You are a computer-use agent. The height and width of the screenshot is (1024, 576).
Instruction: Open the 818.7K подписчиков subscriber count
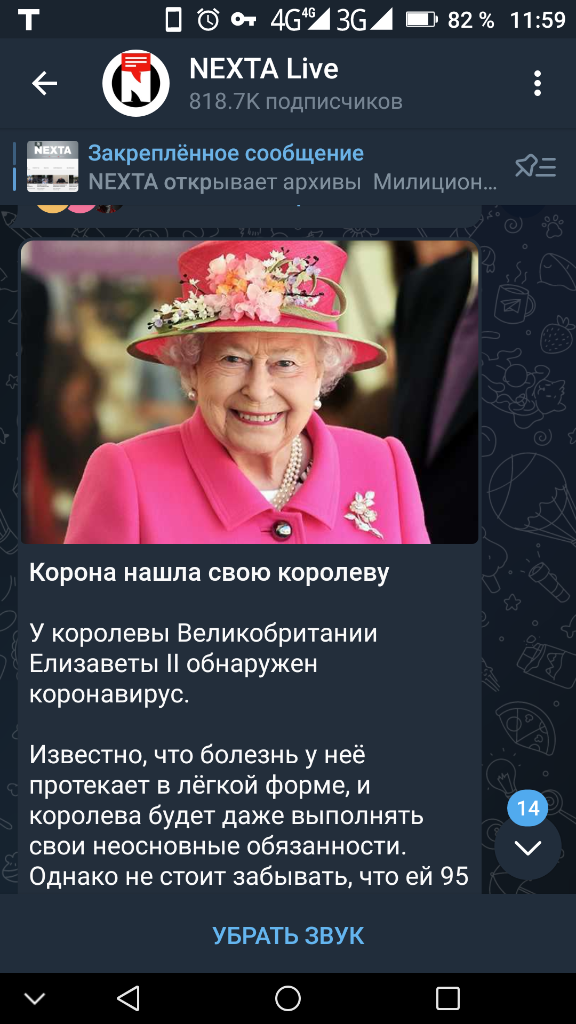(295, 102)
